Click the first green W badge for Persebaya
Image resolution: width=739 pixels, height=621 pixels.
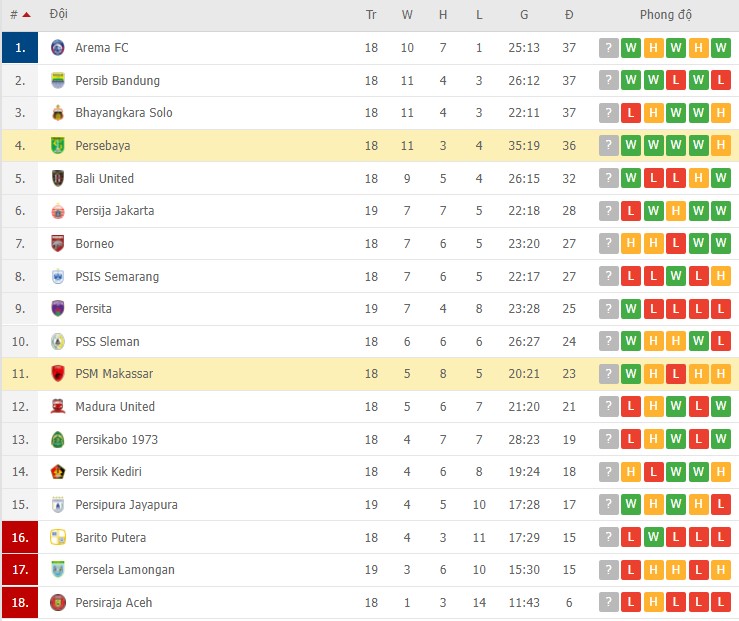coord(631,146)
